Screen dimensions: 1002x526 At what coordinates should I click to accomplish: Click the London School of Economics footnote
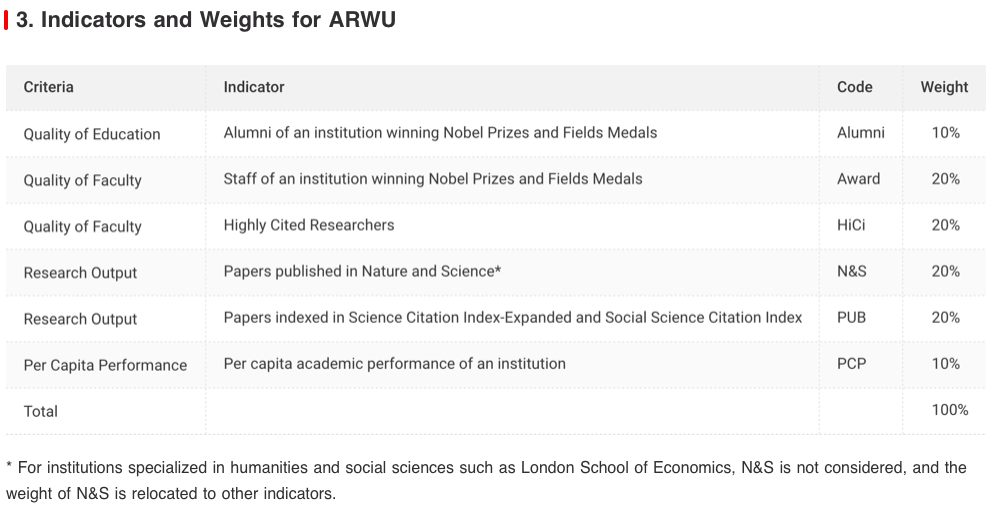[486, 480]
